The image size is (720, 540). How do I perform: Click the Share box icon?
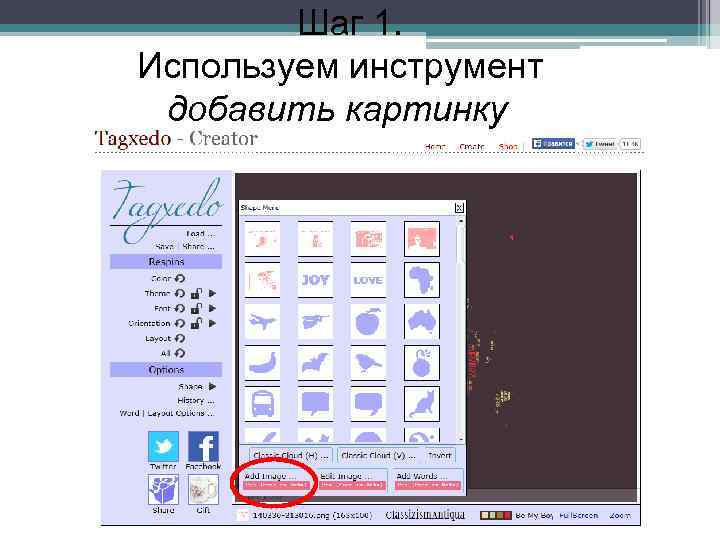pyautogui.click(x=163, y=489)
